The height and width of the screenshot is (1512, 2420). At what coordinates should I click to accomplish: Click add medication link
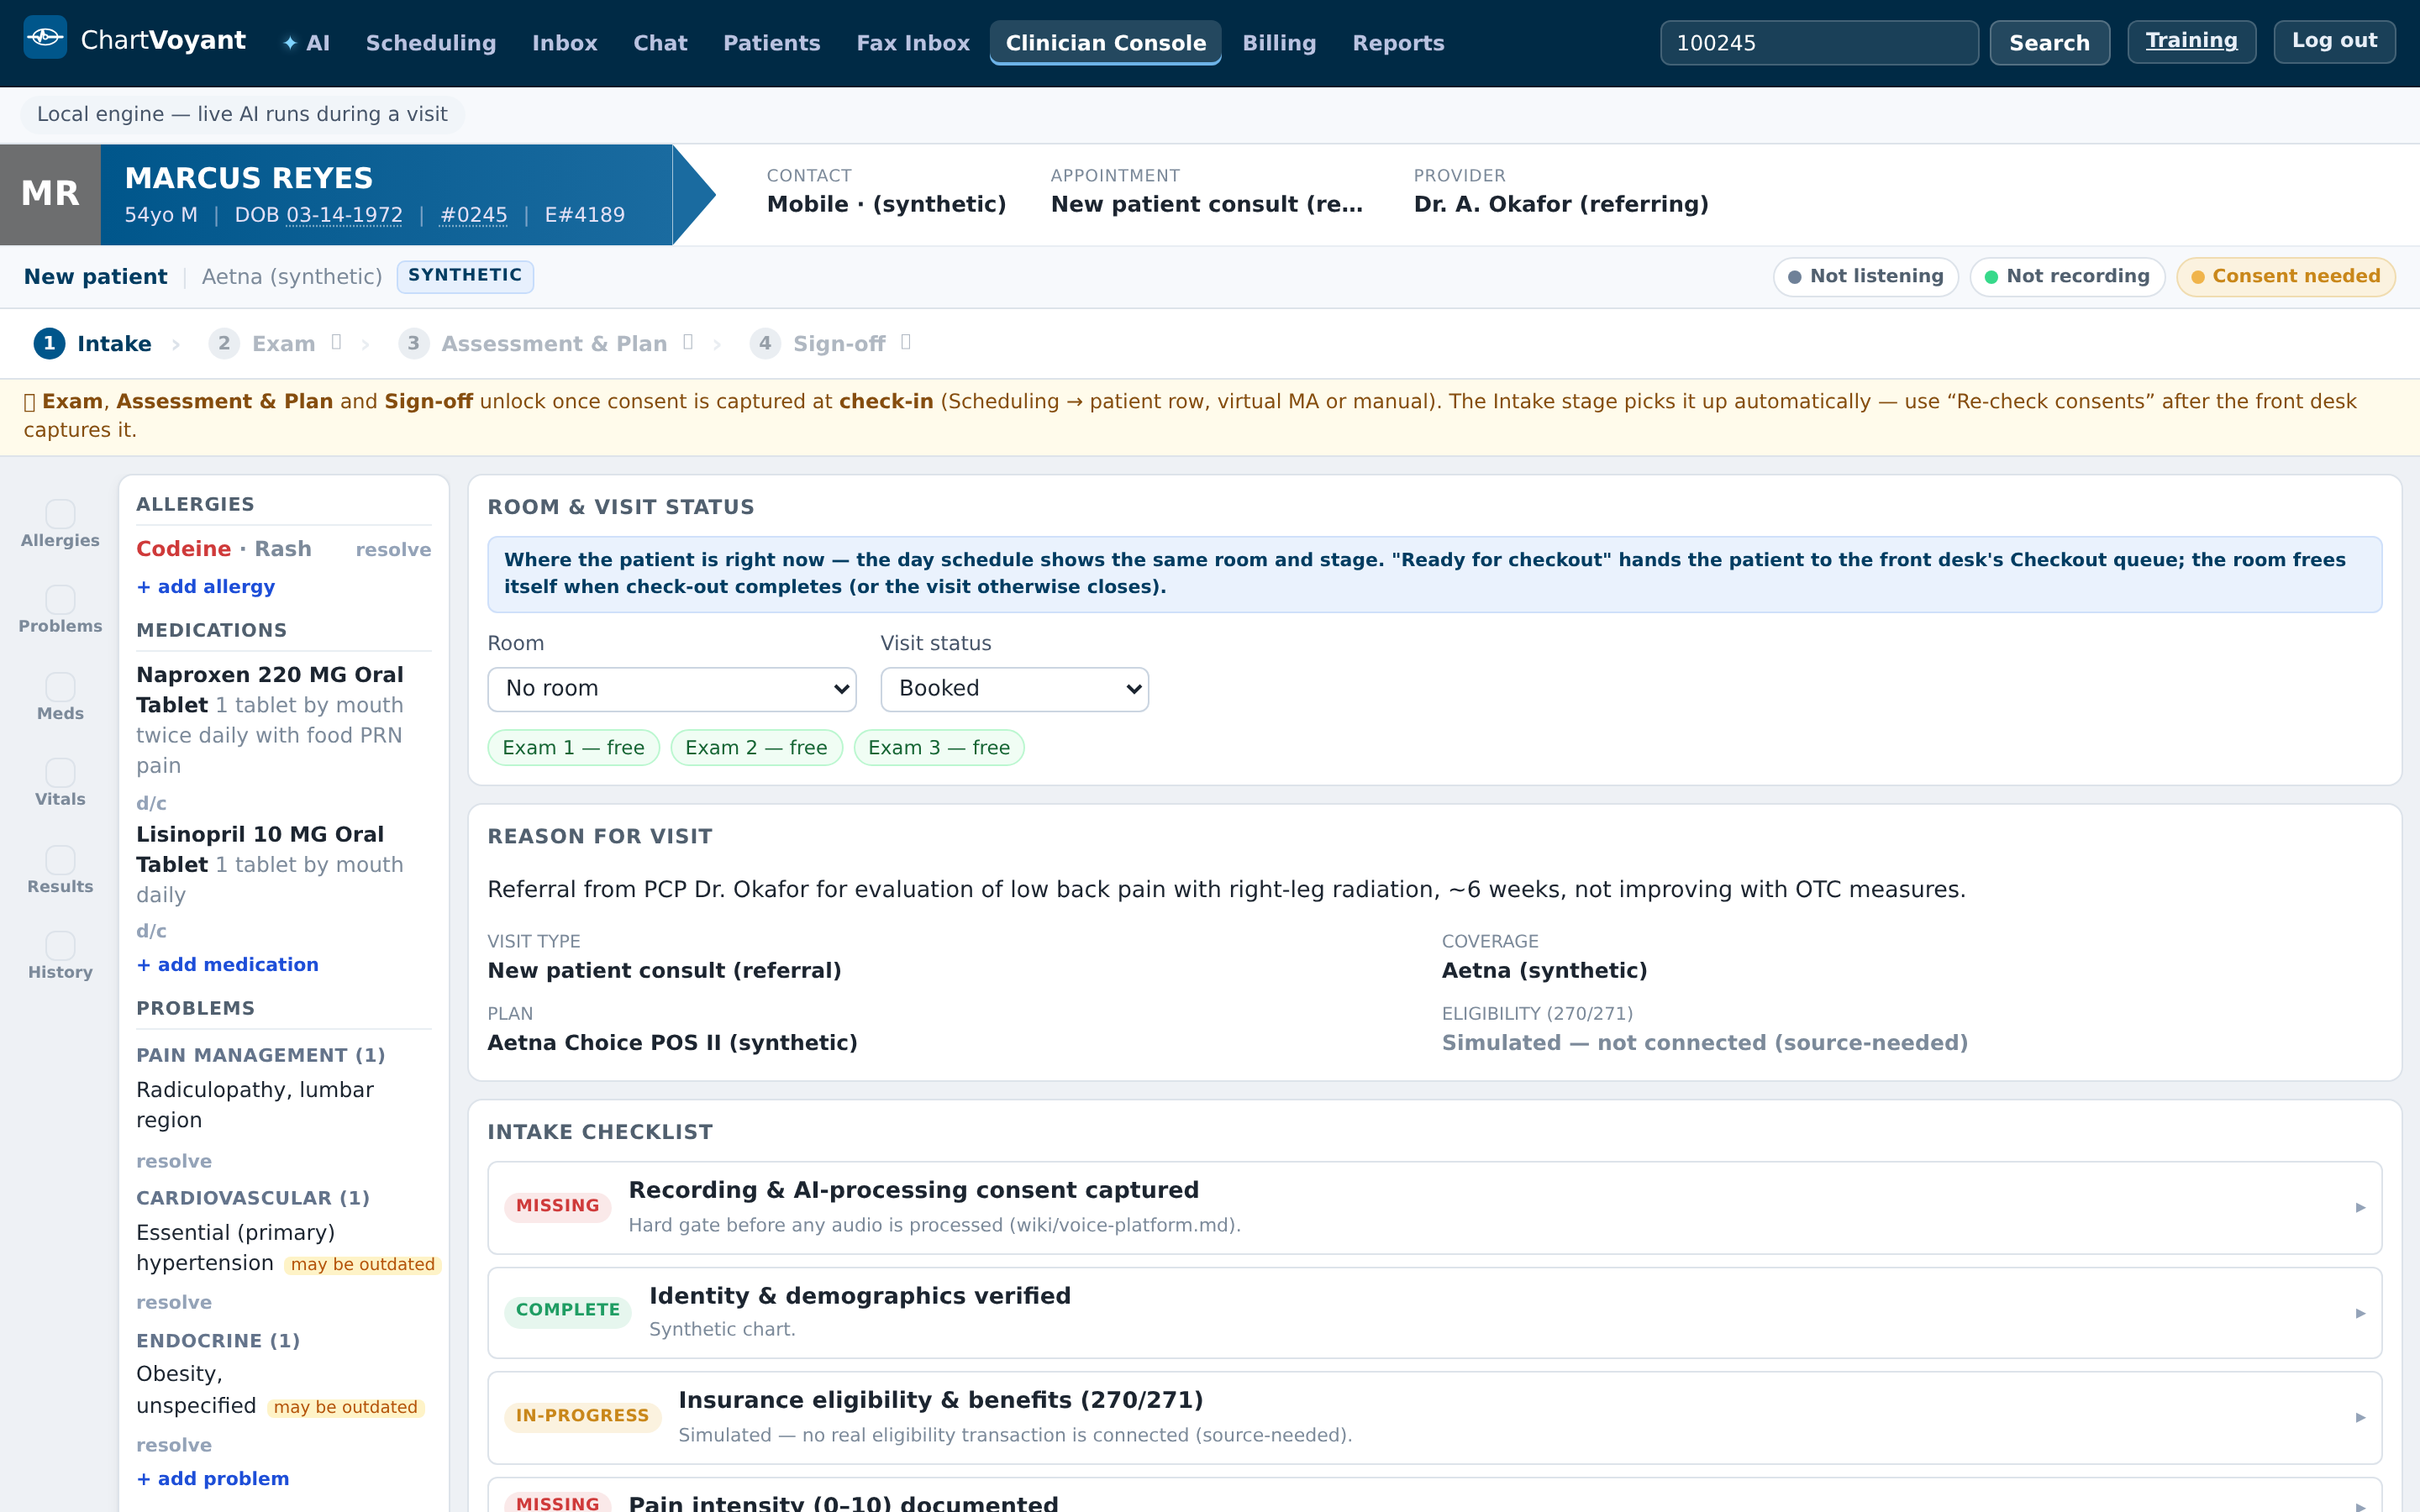(228, 965)
